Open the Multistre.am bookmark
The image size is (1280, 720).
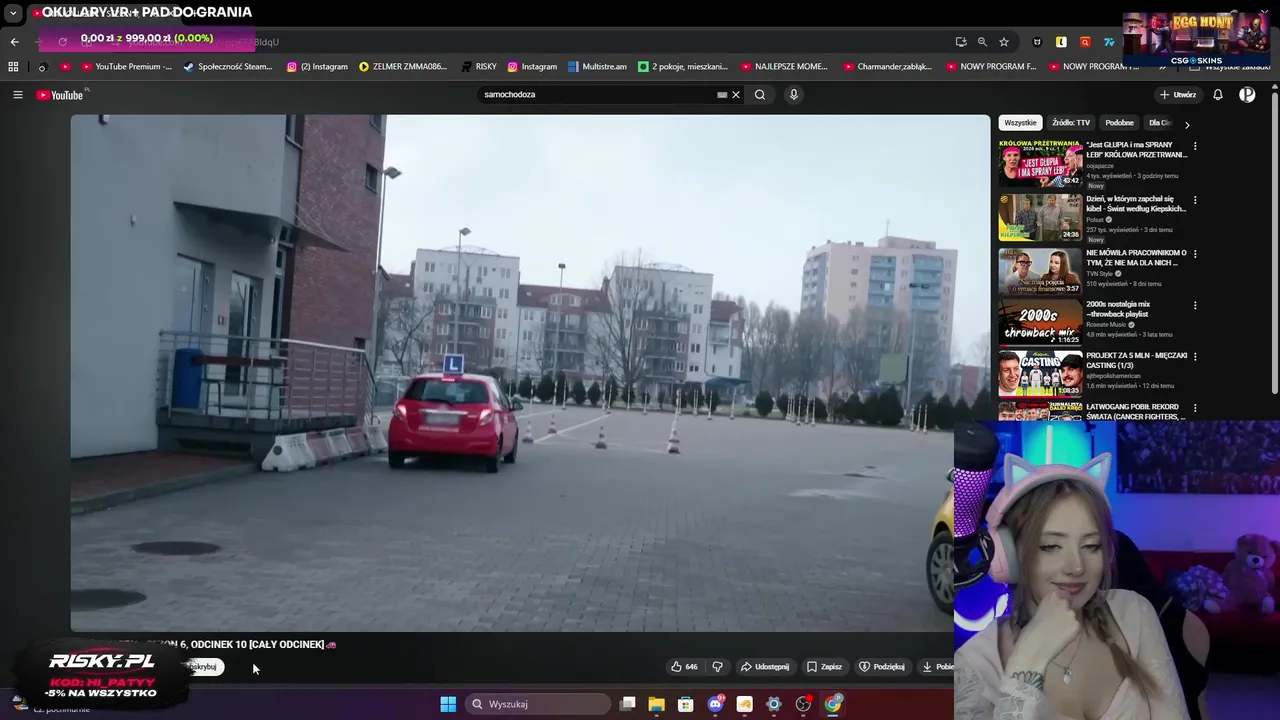pos(597,67)
